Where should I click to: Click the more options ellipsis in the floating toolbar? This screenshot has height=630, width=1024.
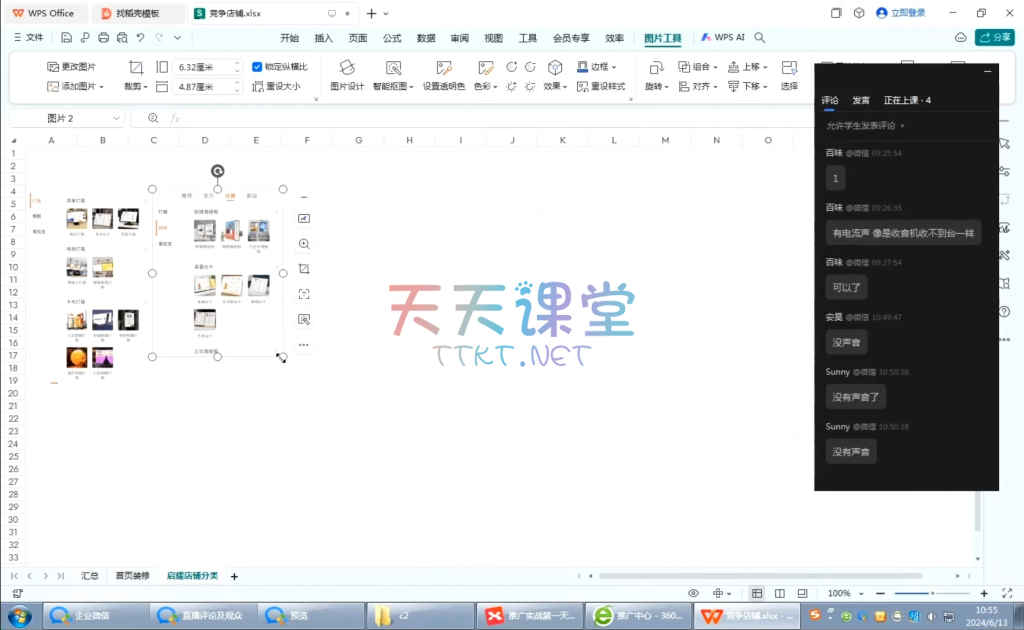point(304,345)
